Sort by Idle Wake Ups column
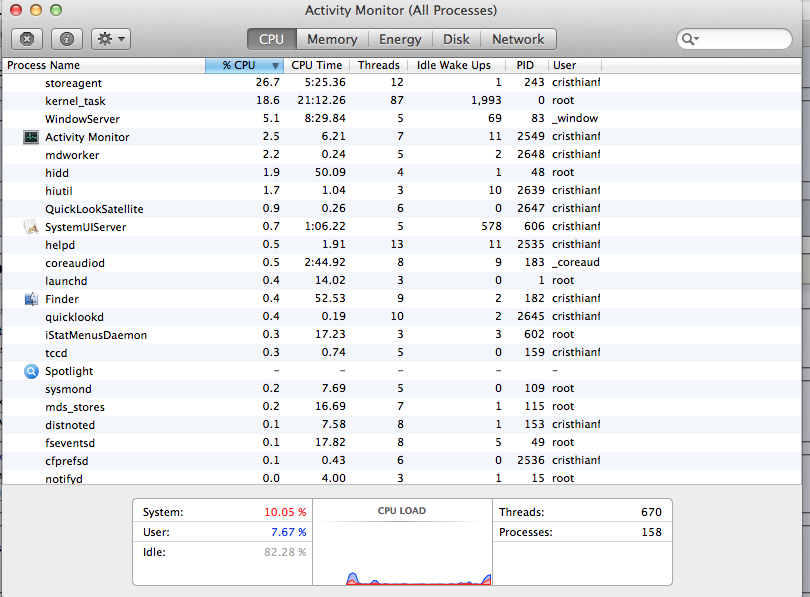 tap(454, 65)
